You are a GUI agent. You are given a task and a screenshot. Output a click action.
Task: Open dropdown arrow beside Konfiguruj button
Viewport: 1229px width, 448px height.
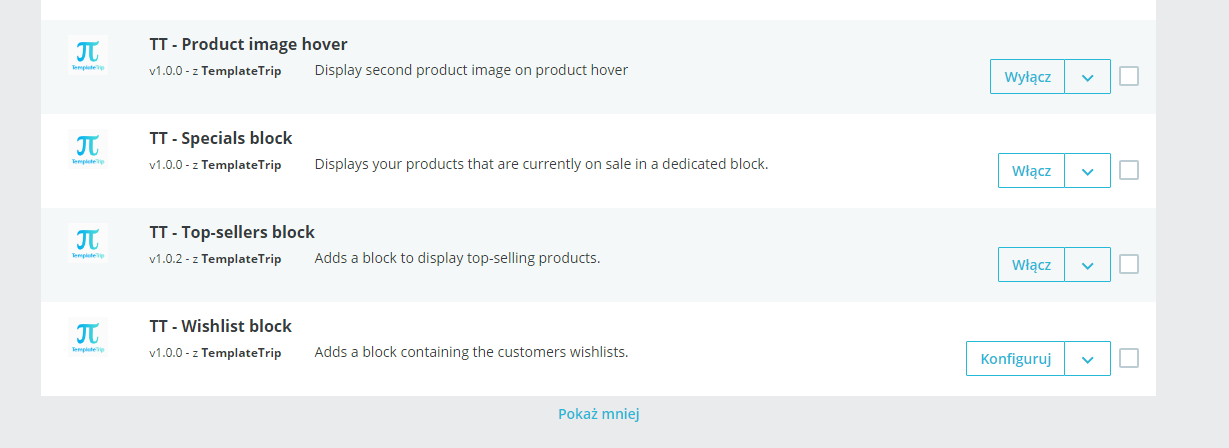pos(1088,359)
